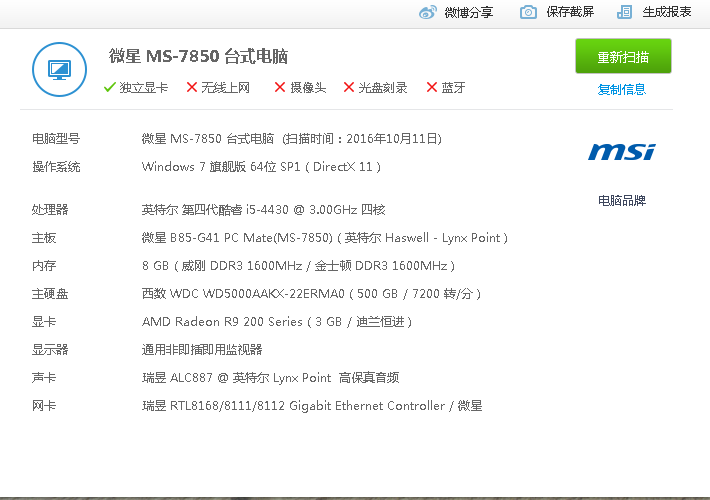Click the 电脑型号 row label

tap(56, 139)
